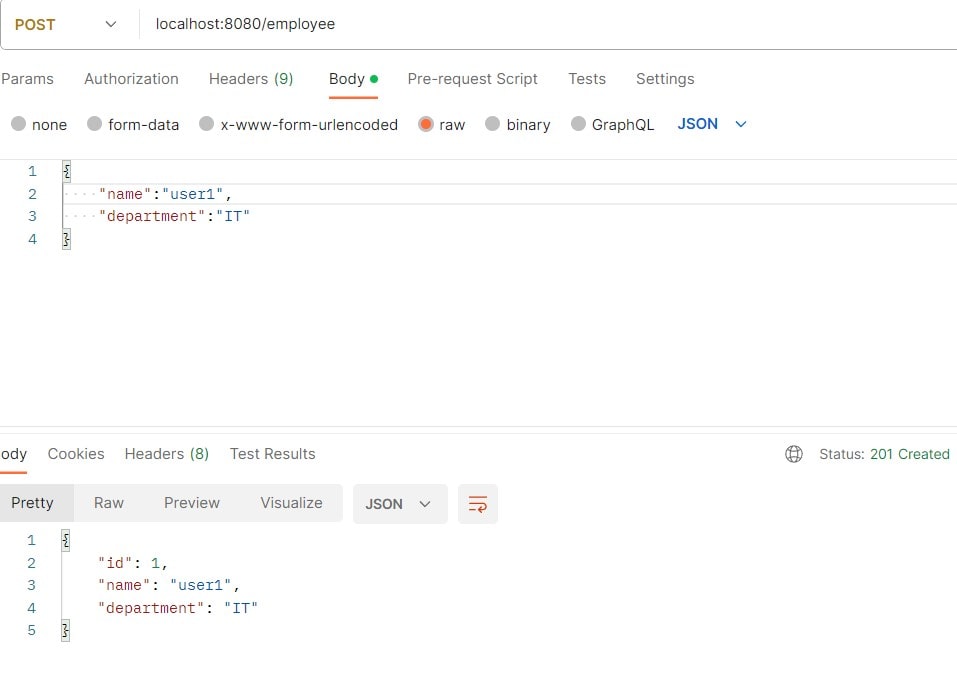
Task: Click request body line "name":"user1"
Action: coord(165,194)
